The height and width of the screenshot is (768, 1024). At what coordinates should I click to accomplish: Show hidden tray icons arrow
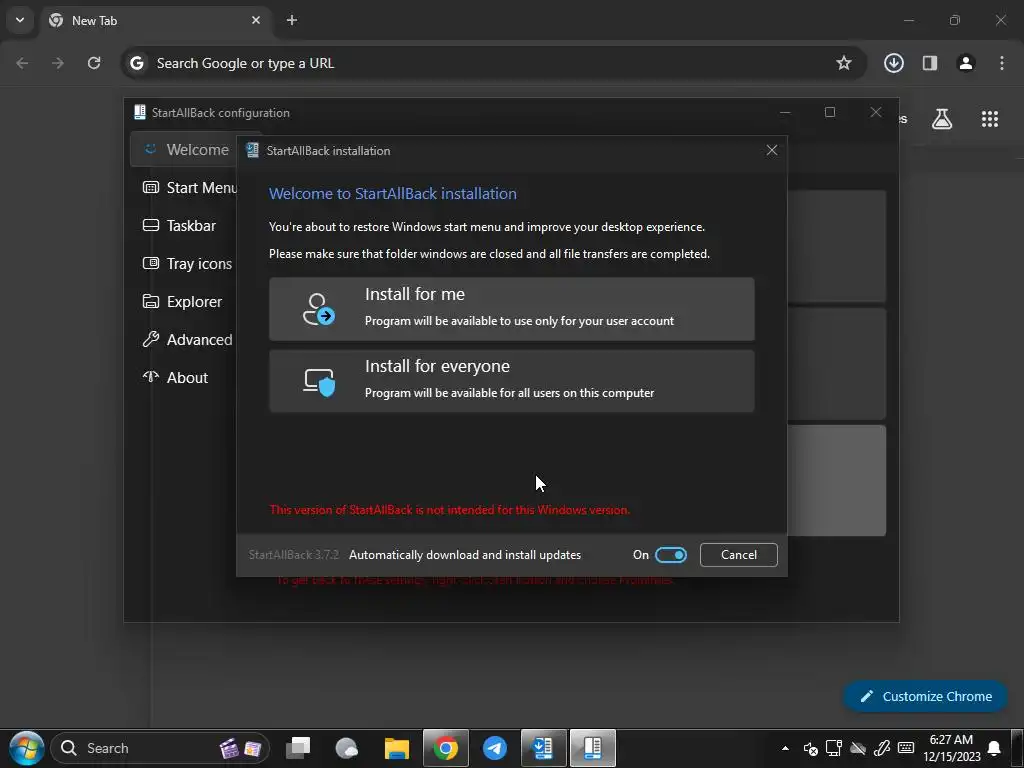[x=786, y=748]
